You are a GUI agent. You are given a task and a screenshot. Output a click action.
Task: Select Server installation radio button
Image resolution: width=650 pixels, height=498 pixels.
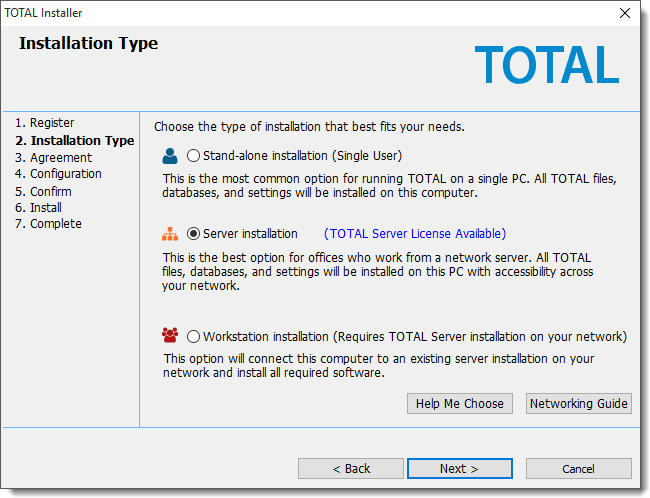(193, 234)
